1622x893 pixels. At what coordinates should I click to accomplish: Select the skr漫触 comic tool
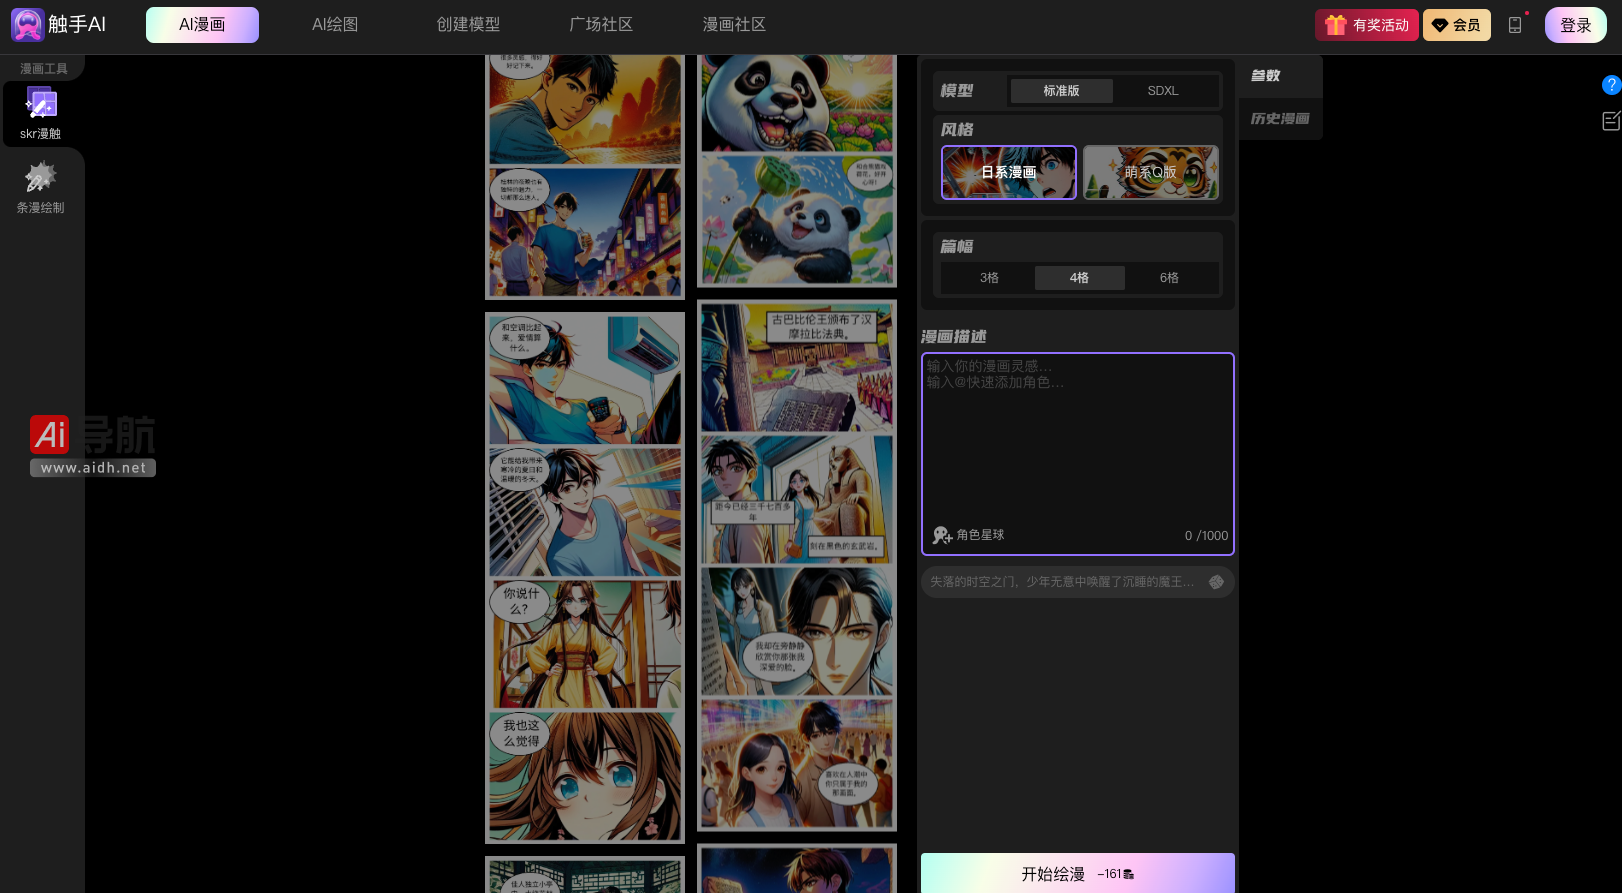pyautogui.click(x=41, y=113)
